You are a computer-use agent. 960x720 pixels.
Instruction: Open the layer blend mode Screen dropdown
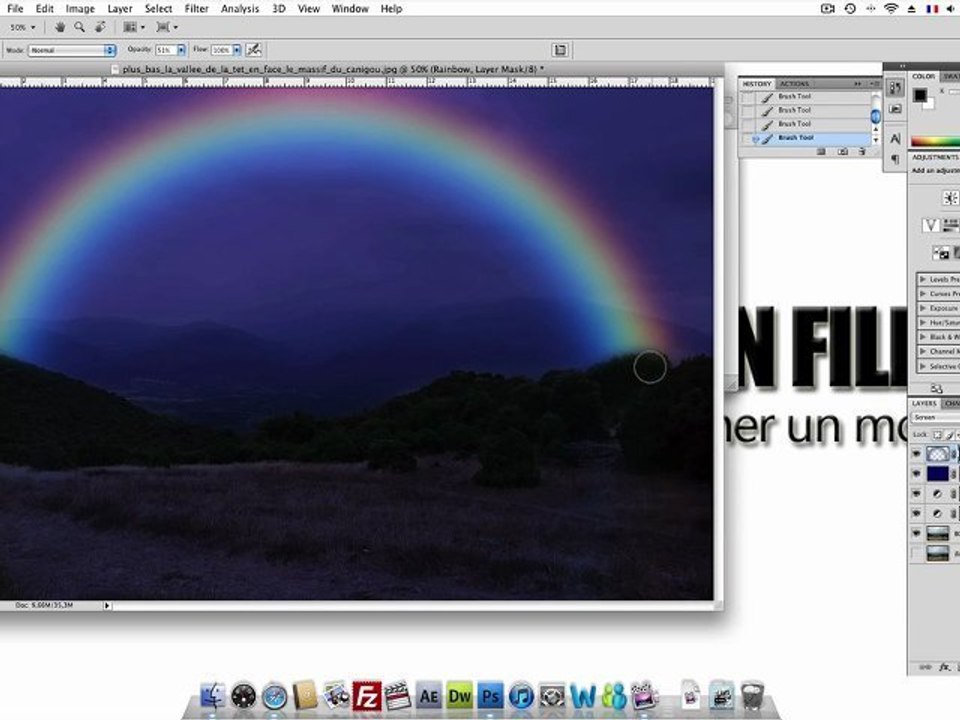935,418
